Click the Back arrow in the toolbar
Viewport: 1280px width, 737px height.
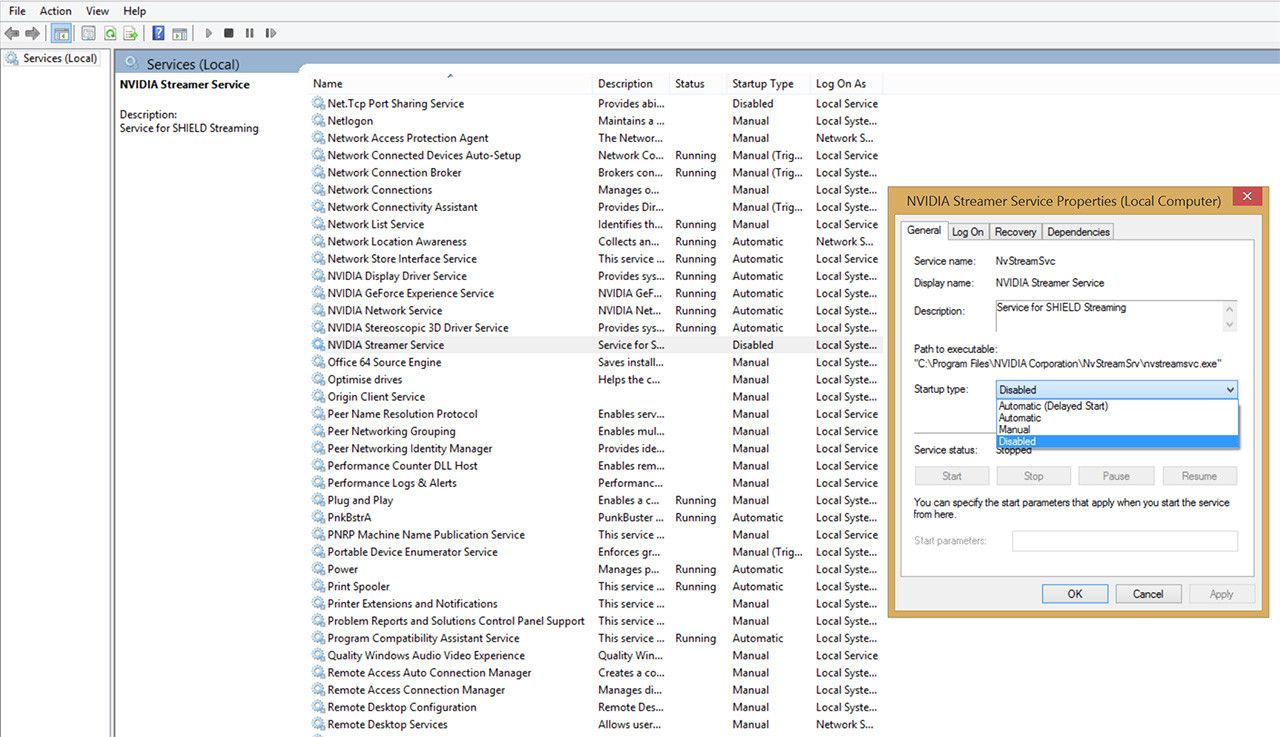12,33
